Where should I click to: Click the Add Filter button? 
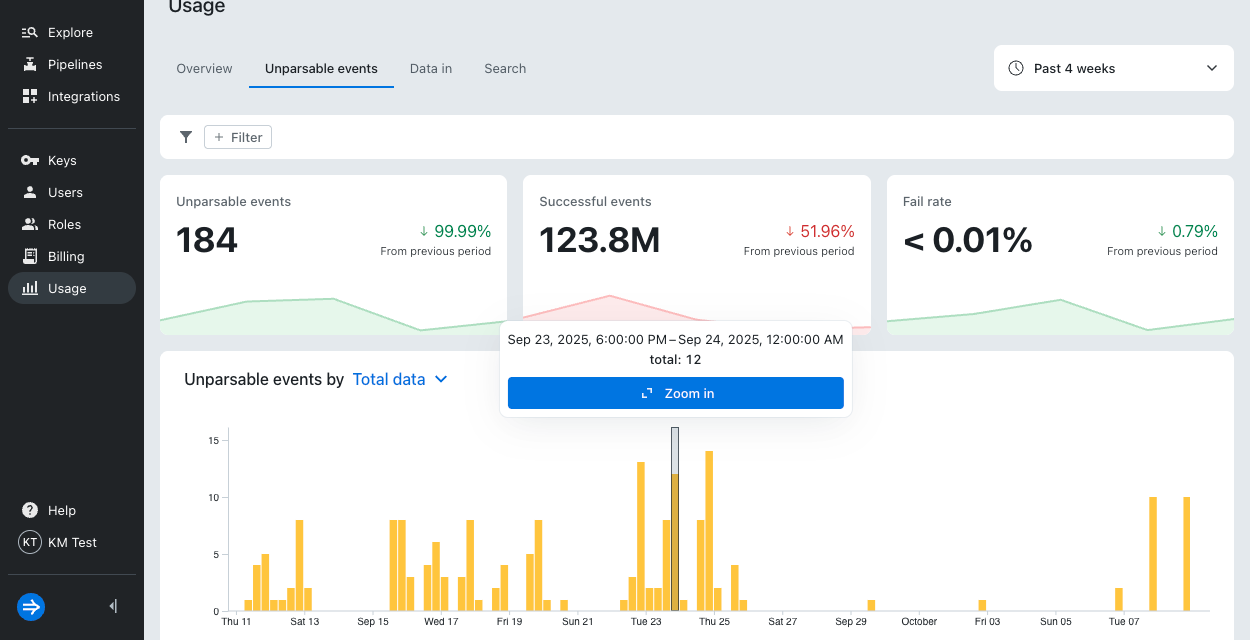(238, 137)
